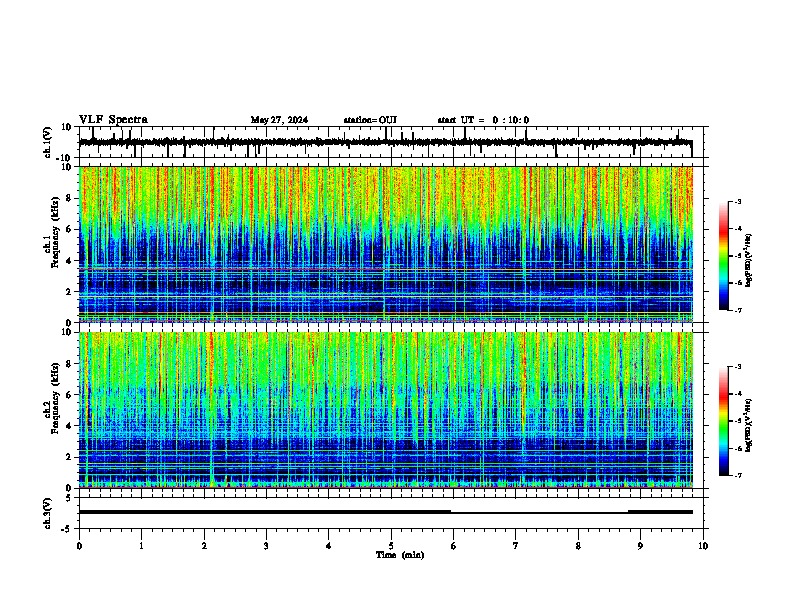Click the ch.1 spectrogram plot area
The image size is (792, 612).
pyautogui.click(x=386, y=244)
